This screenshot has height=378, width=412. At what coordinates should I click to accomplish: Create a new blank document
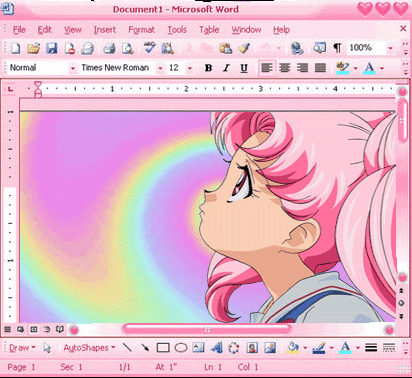tap(16, 49)
